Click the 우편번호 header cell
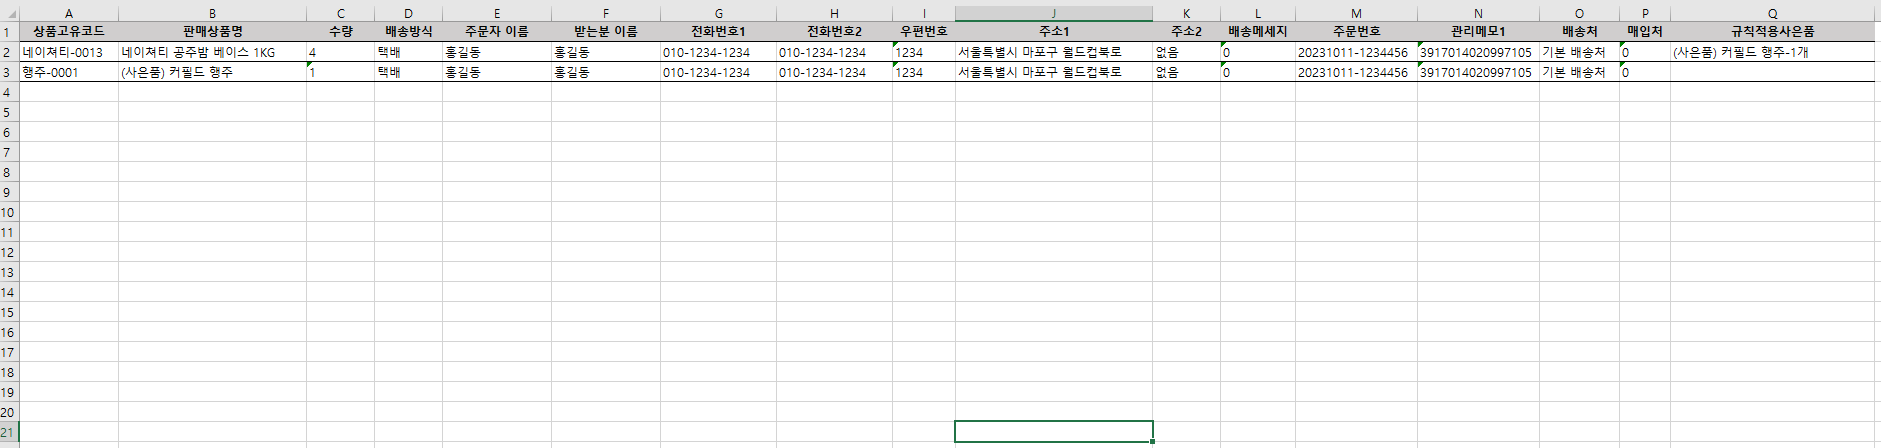 (x=924, y=32)
